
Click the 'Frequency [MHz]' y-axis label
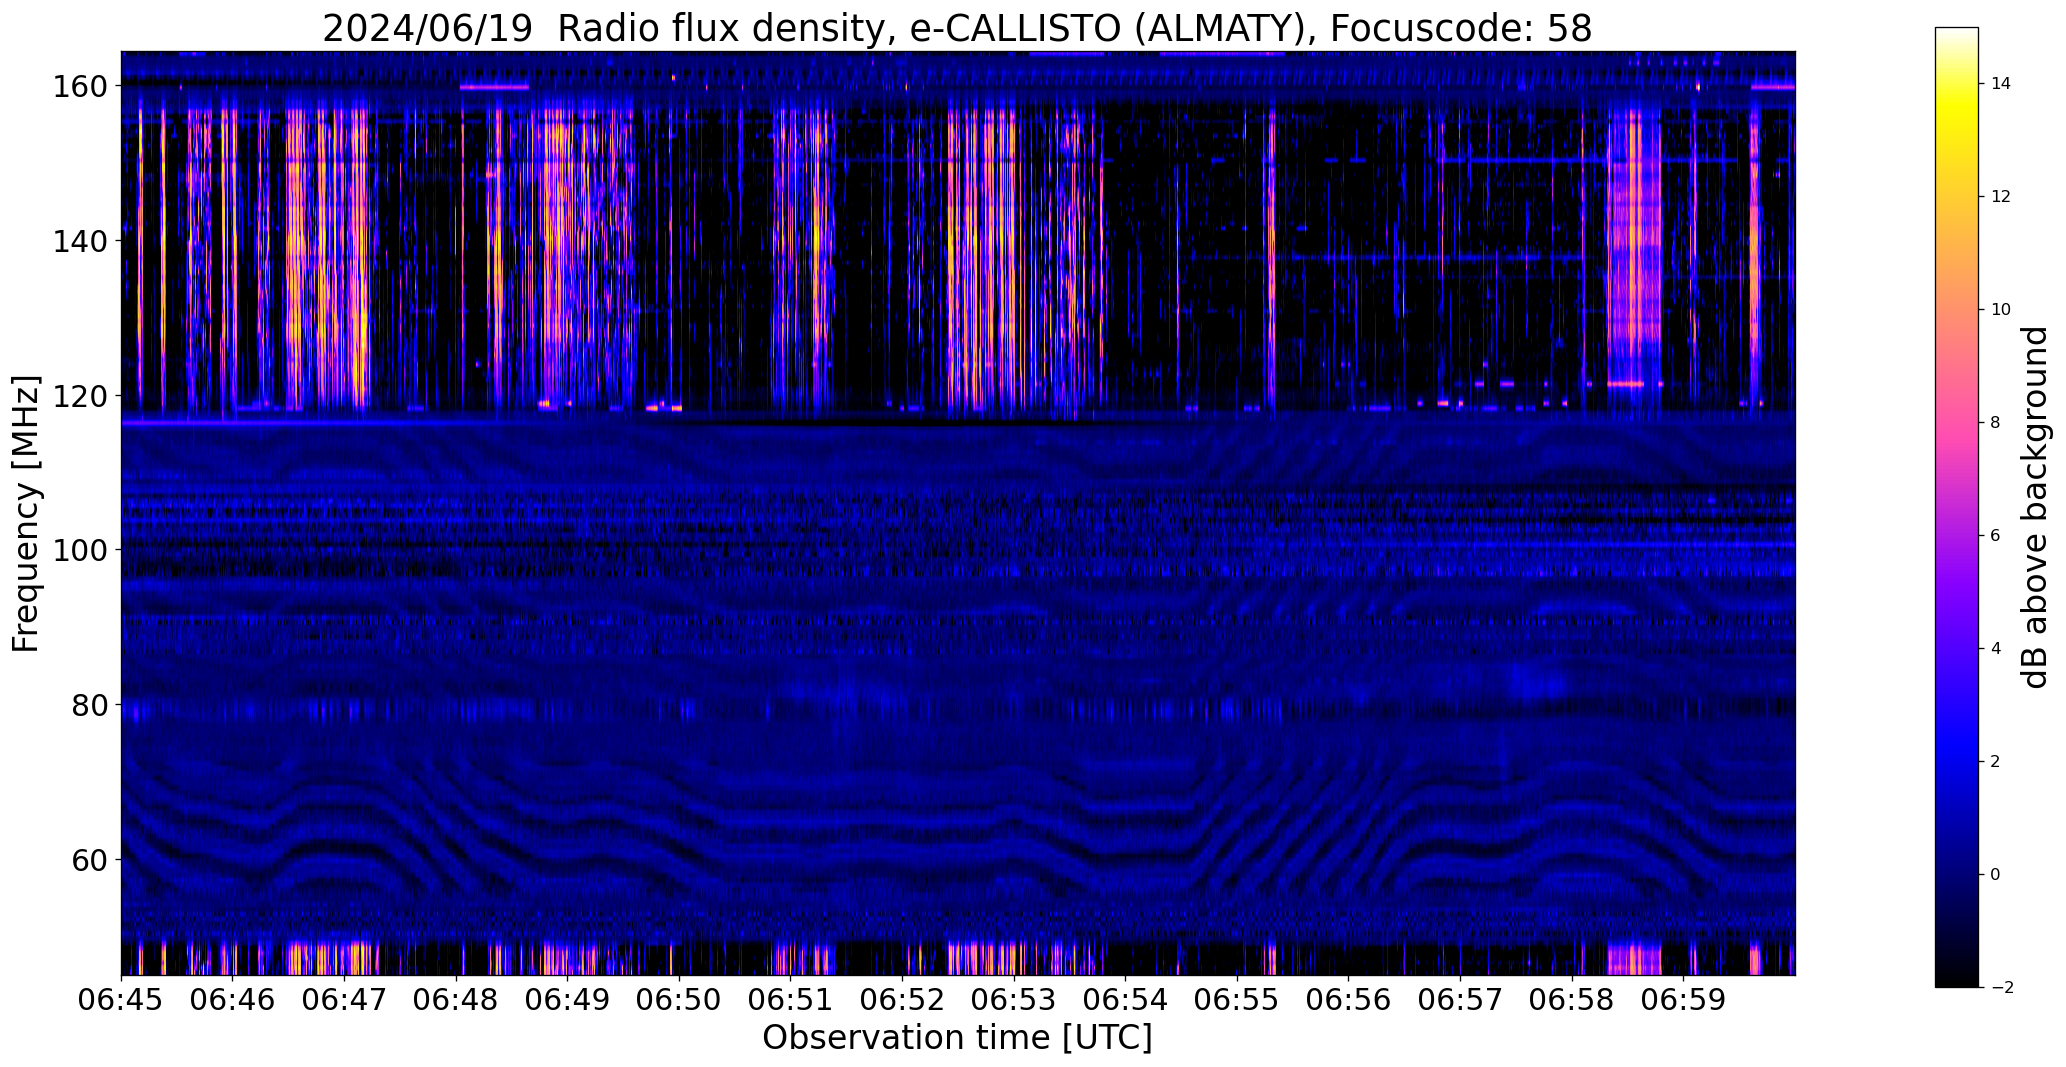[26, 513]
